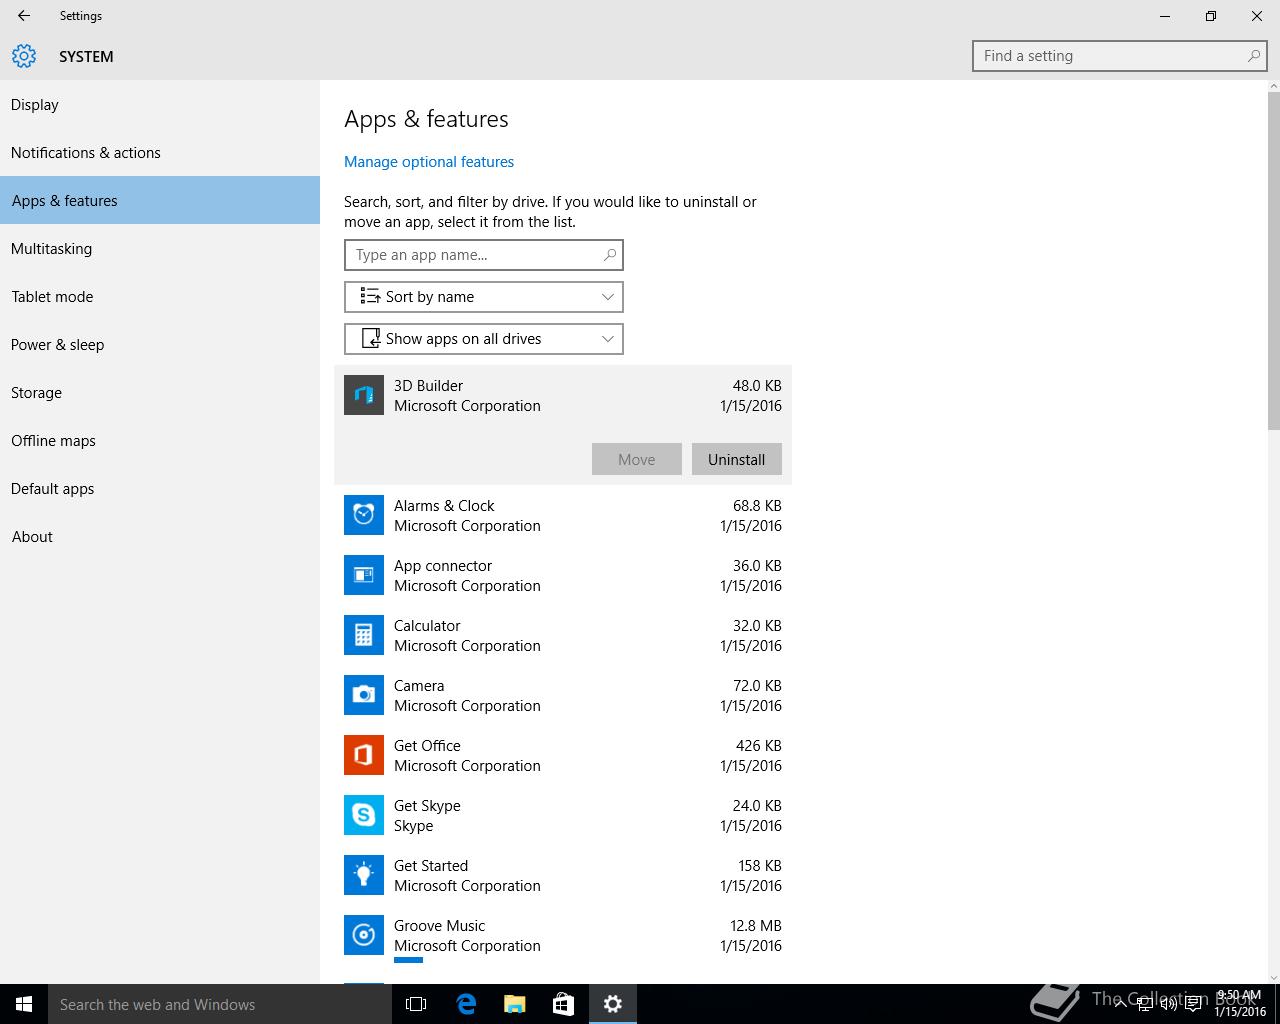Open the Windows Start menu

click(24, 1004)
